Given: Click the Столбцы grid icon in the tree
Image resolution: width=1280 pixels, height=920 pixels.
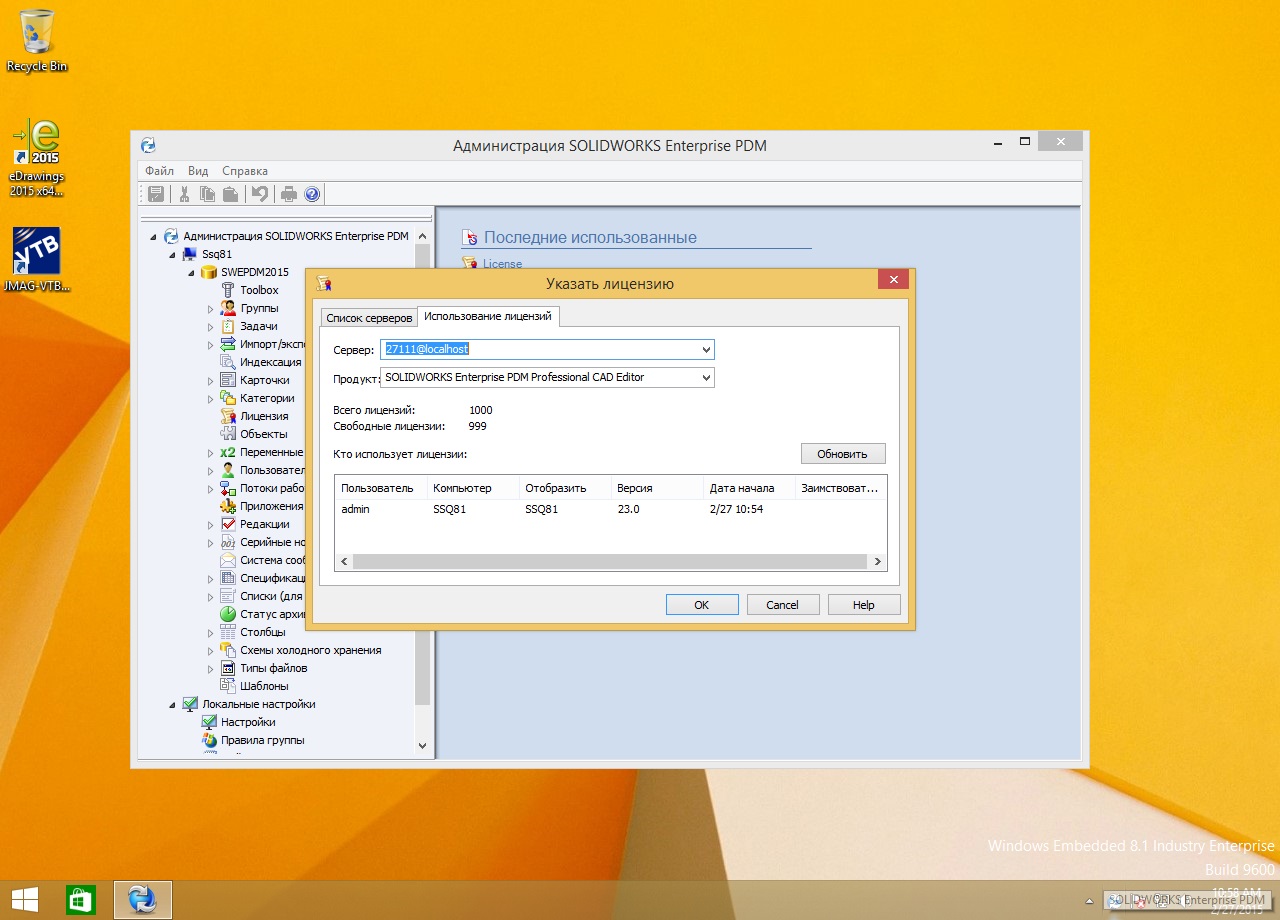Looking at the screenshot, I should coord(228,632).
